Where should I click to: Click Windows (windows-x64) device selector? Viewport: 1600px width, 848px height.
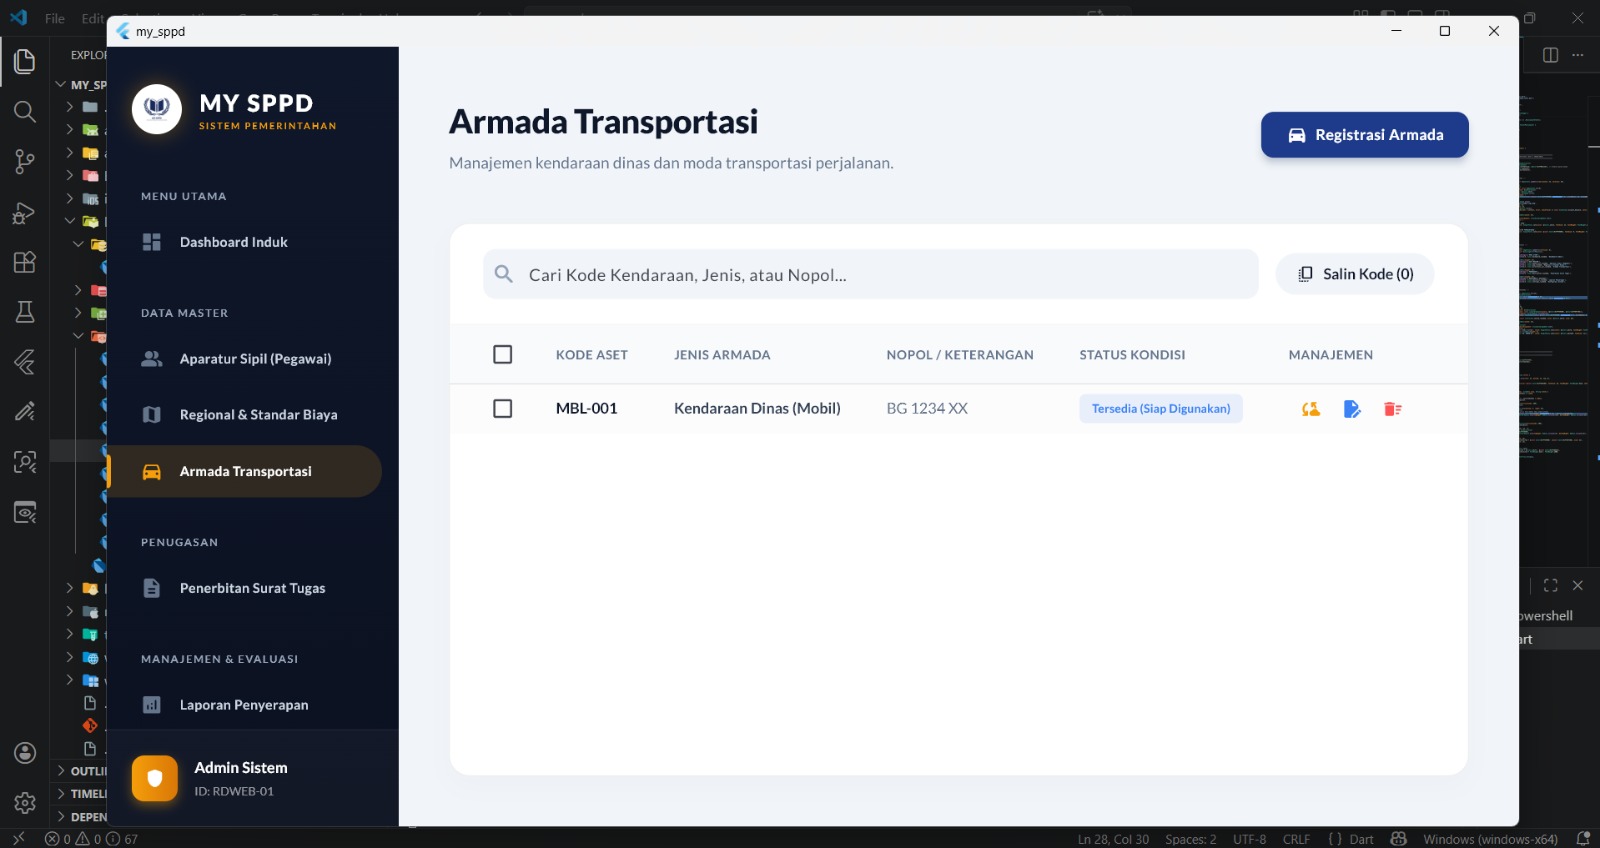coord(1490,839)
